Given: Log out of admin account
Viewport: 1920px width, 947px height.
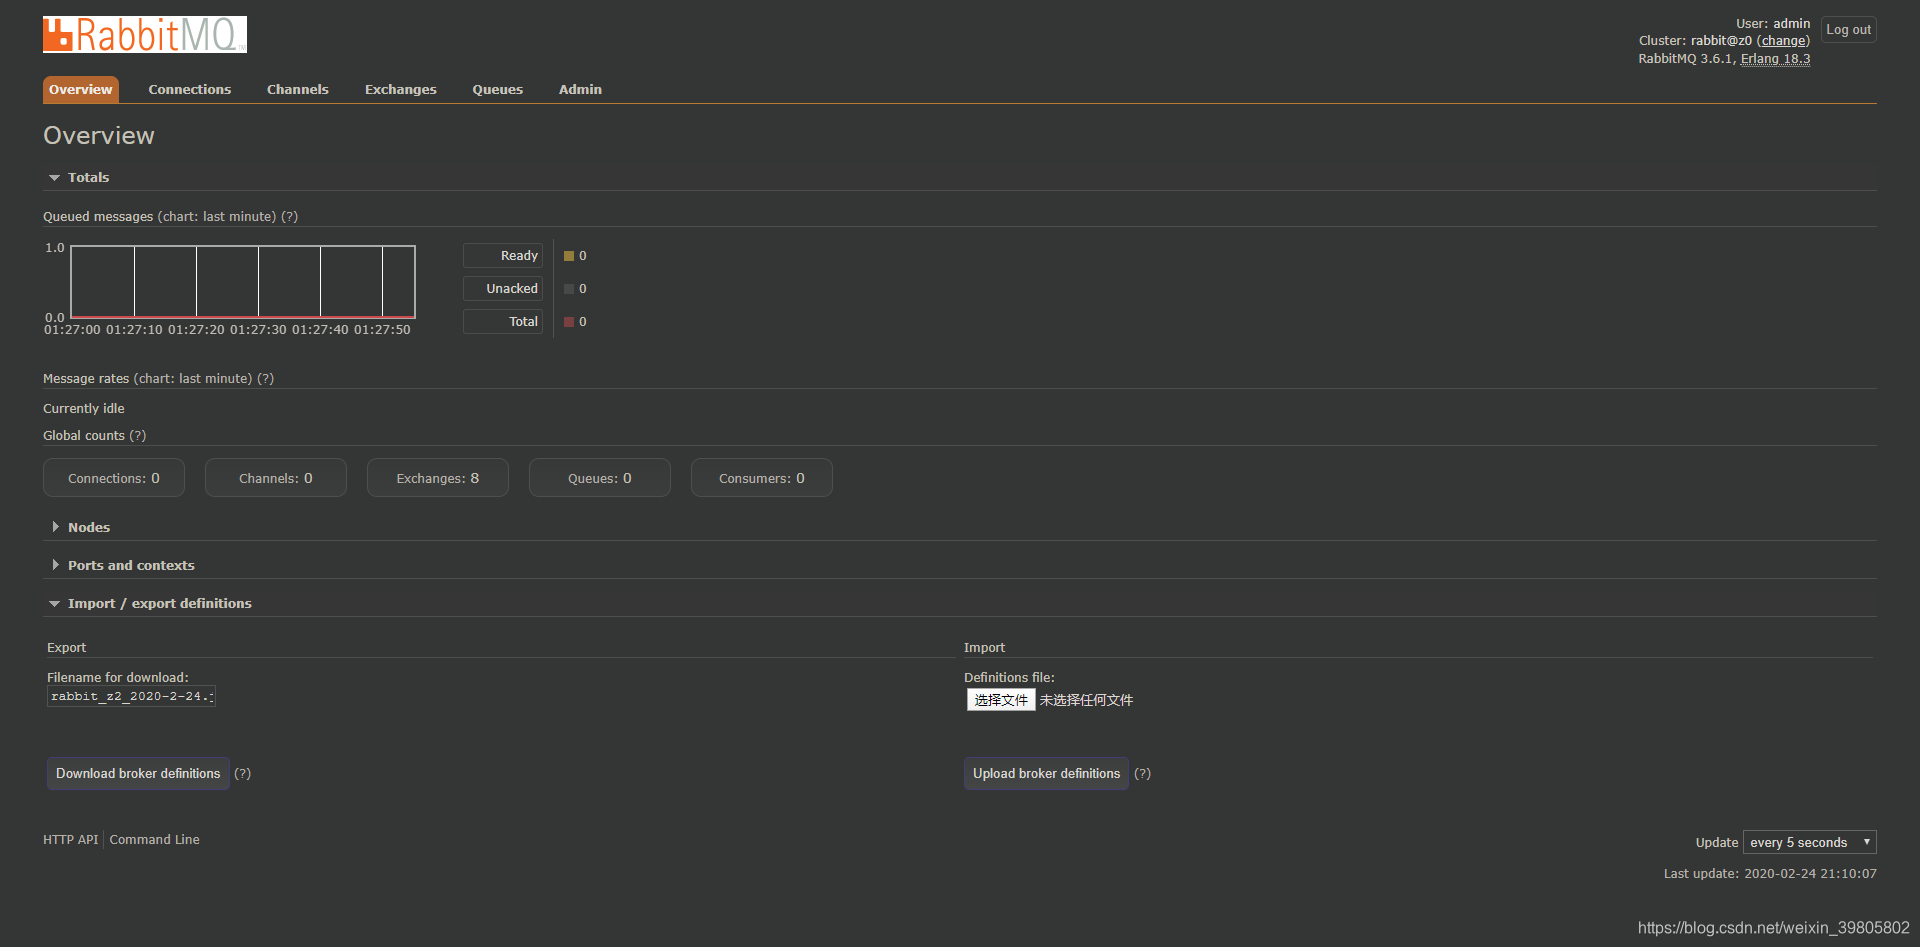Looking at the screenshot, I should pyautogui.click(x=1848, y=30).
